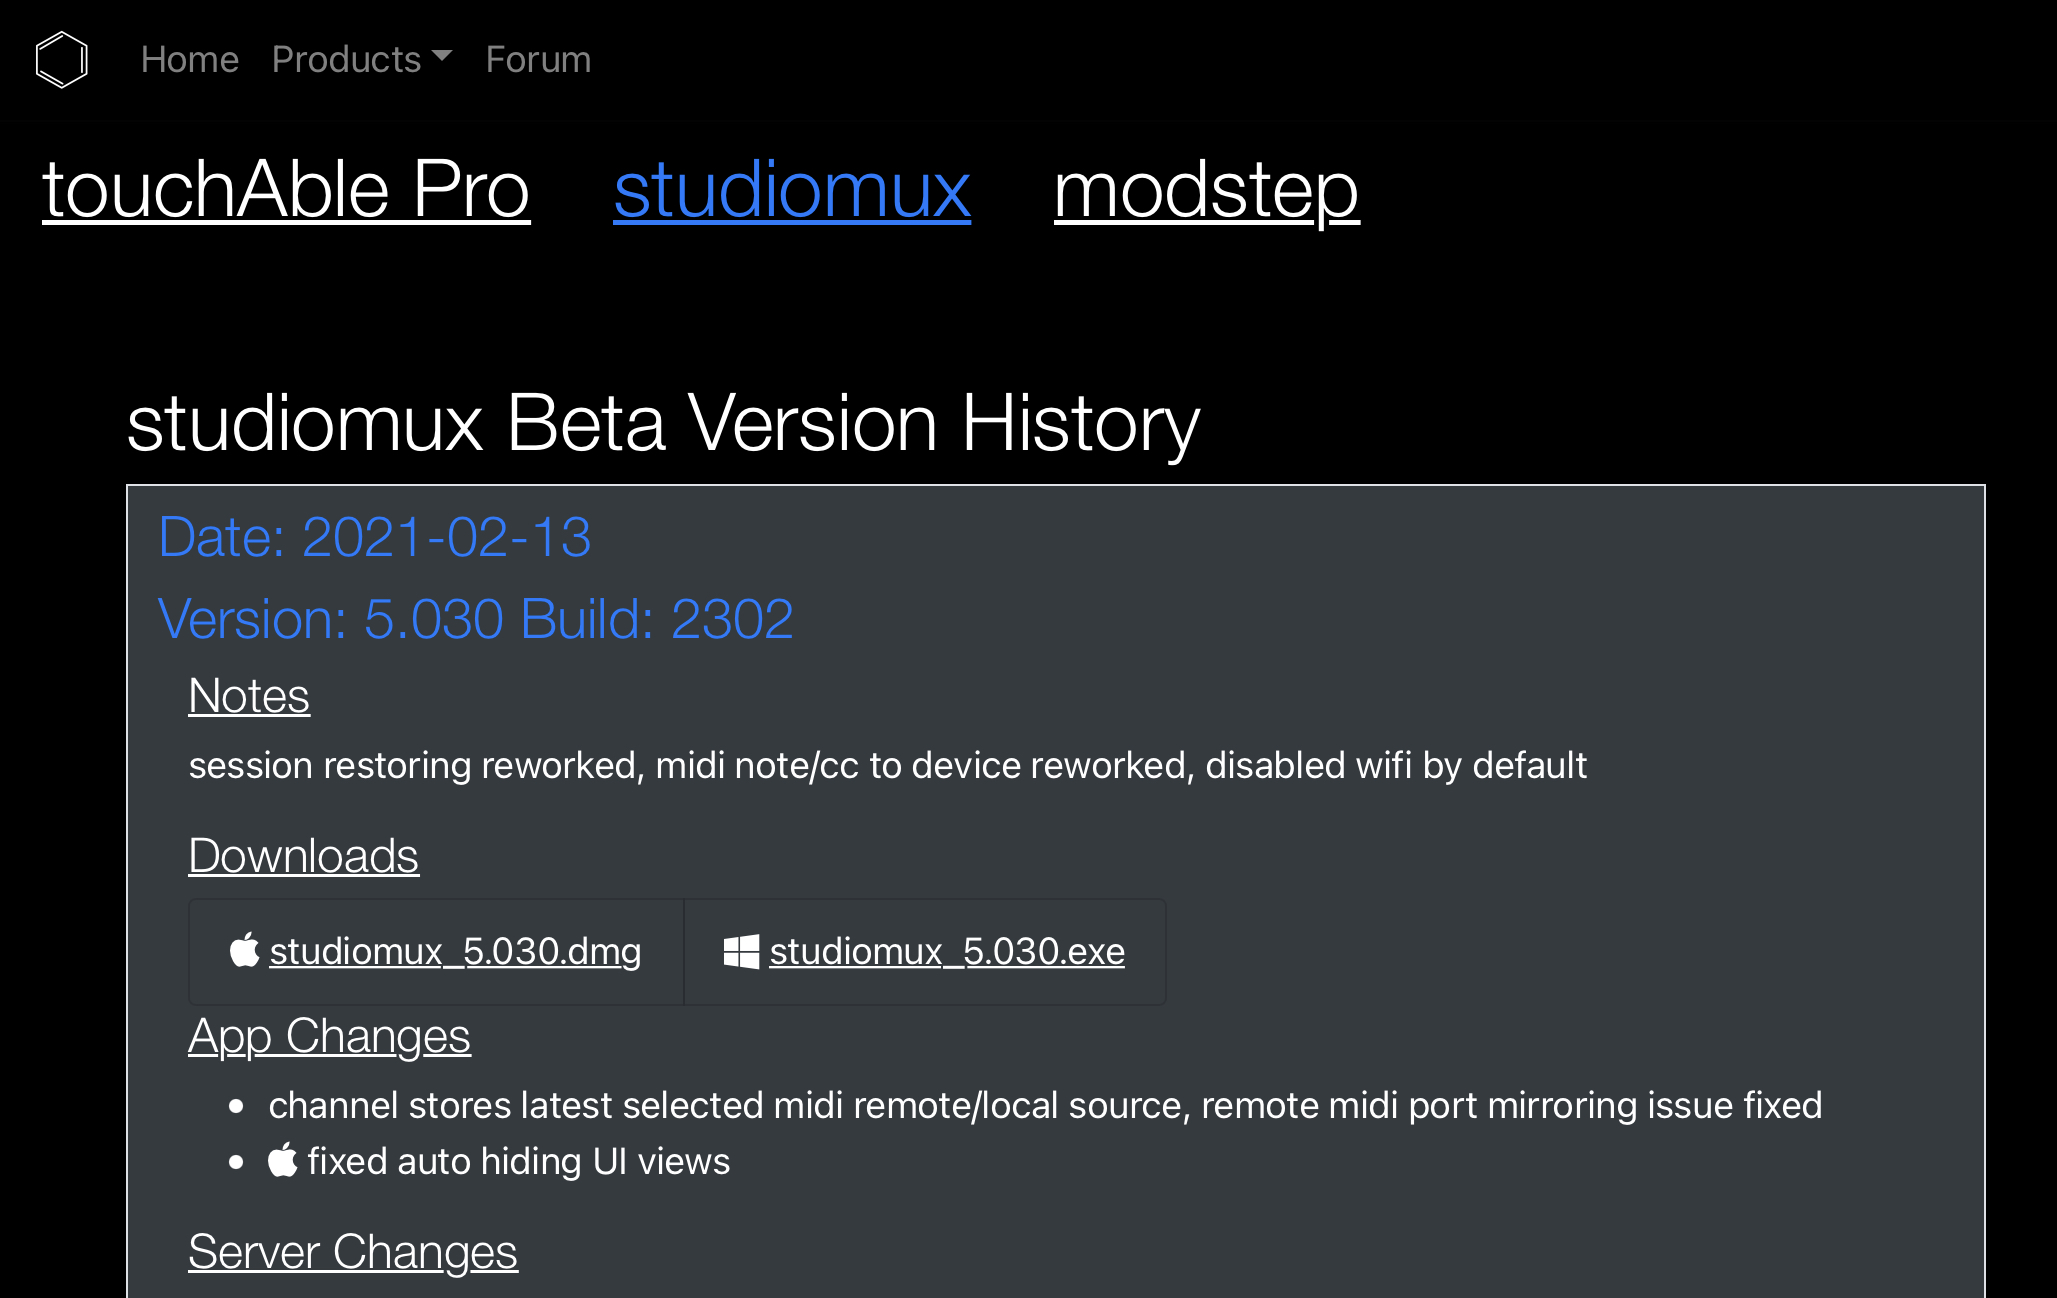Click the hexagon logo icon
The image size is (2057, 1298).
click(62, 60)
